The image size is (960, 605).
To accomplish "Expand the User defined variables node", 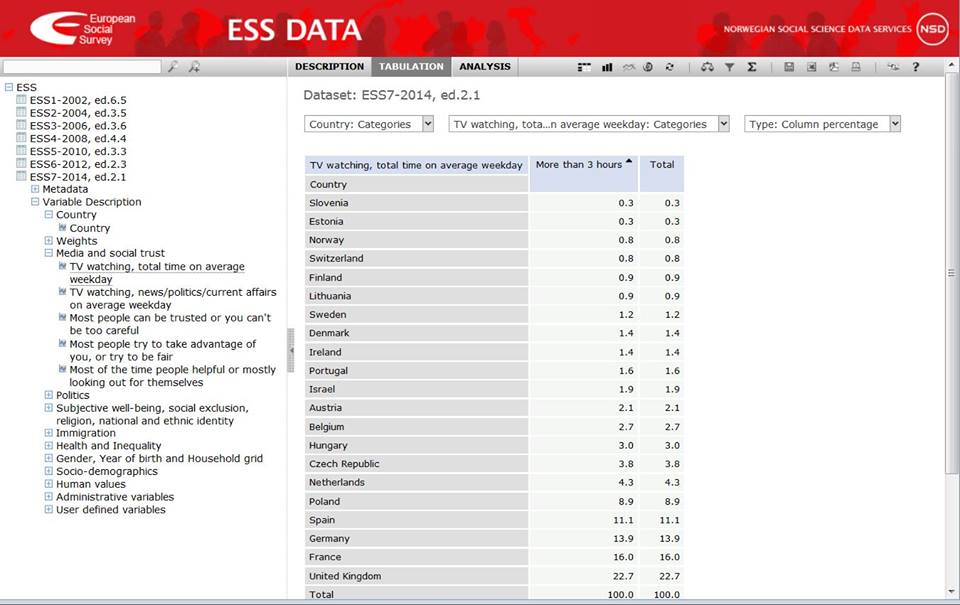I will point(48,509).
